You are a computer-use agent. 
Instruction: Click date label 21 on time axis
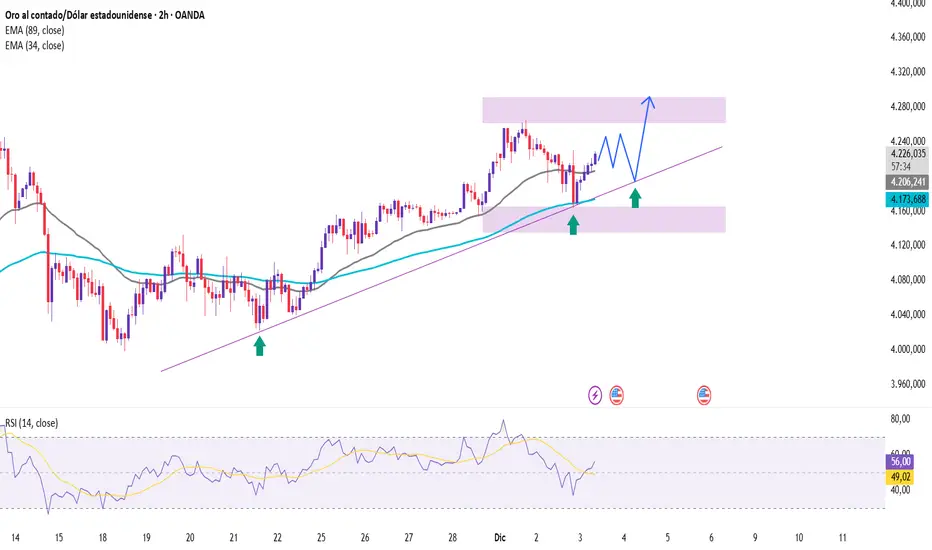click(x=234, y=538)
